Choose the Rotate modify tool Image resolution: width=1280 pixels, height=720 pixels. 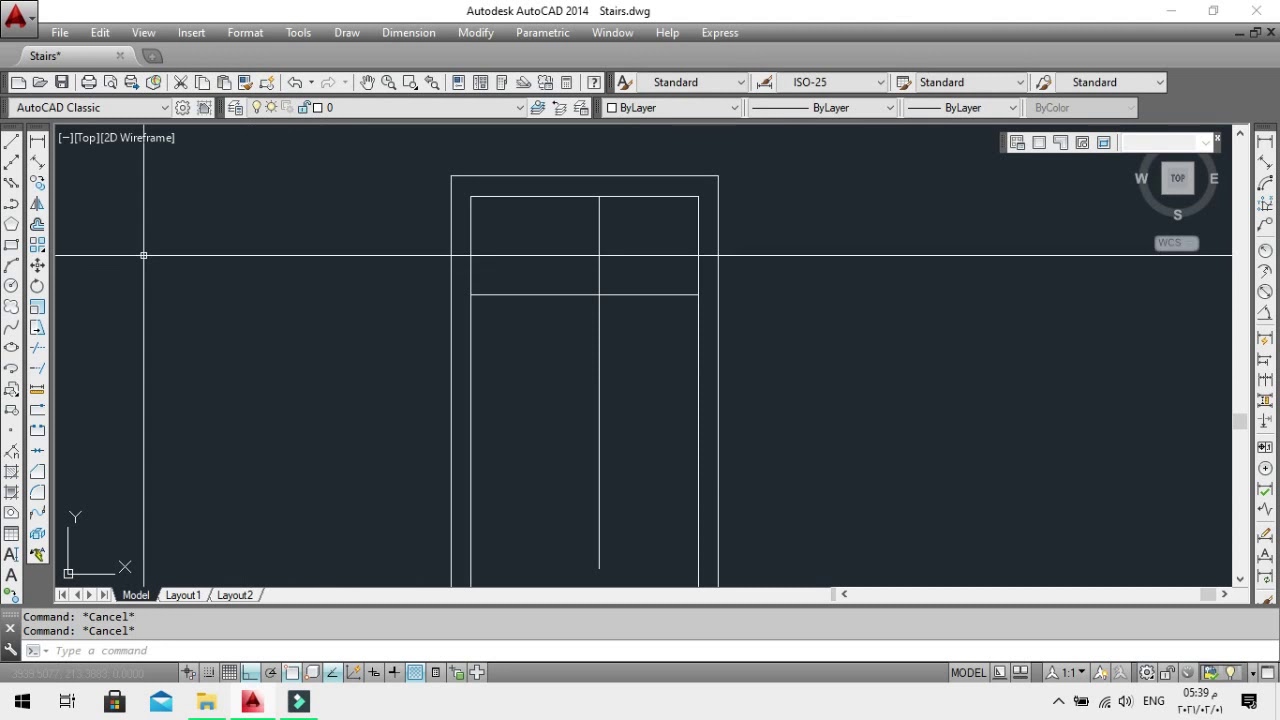37,286
